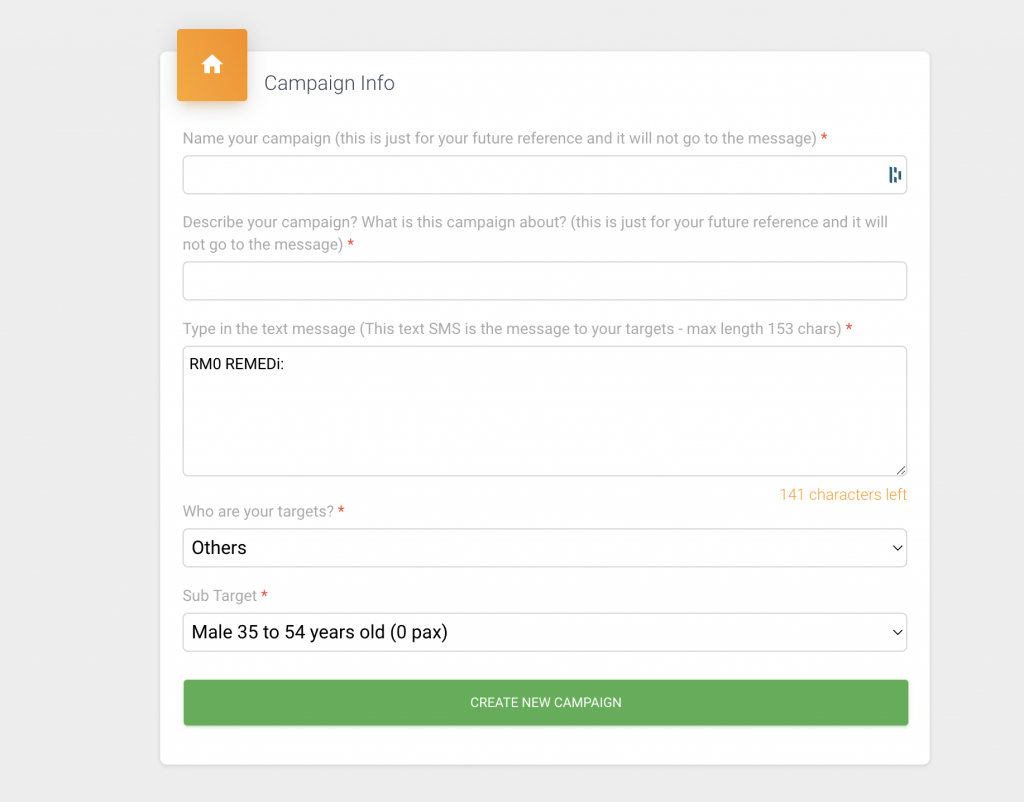This screenshot has width=1024, height=802.
Task: Click the 'Type in the text message' label
Action: click(512, 329)
